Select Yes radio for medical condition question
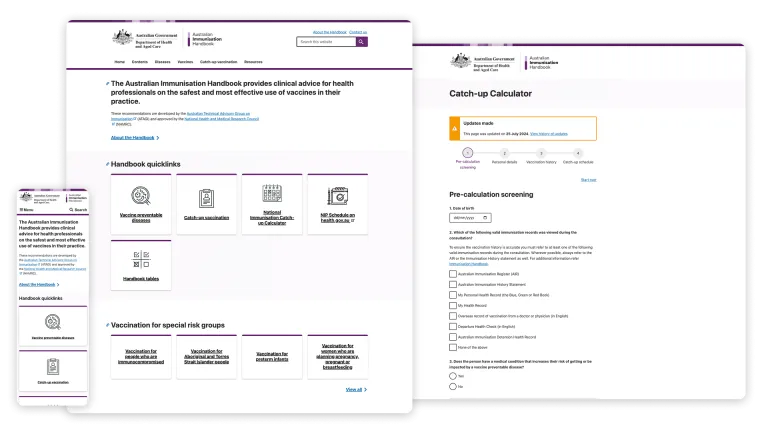The image size is (768, 432). tap(453, 376)
